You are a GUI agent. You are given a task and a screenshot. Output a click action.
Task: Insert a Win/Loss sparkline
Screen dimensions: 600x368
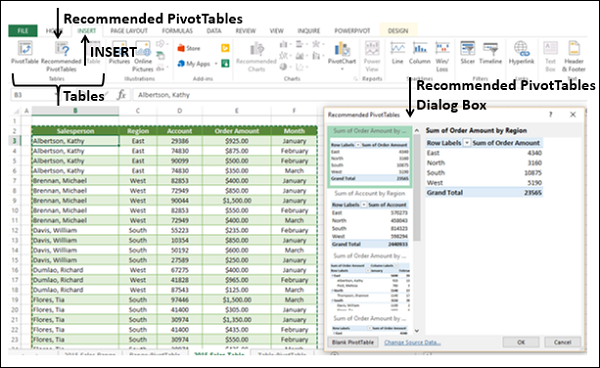tap(442, 56)
